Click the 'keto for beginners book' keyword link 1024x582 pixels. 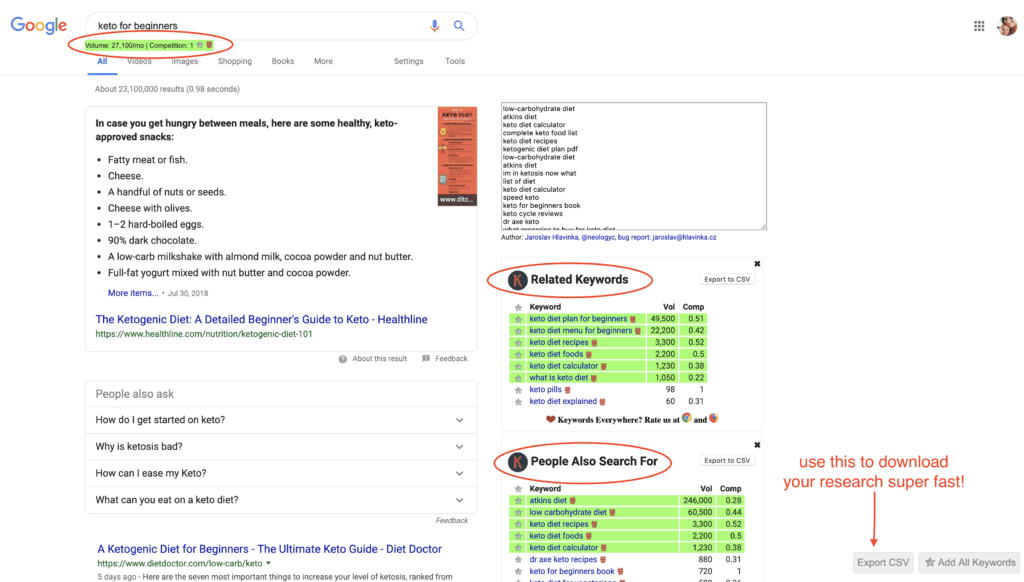(x=572, y=572)
